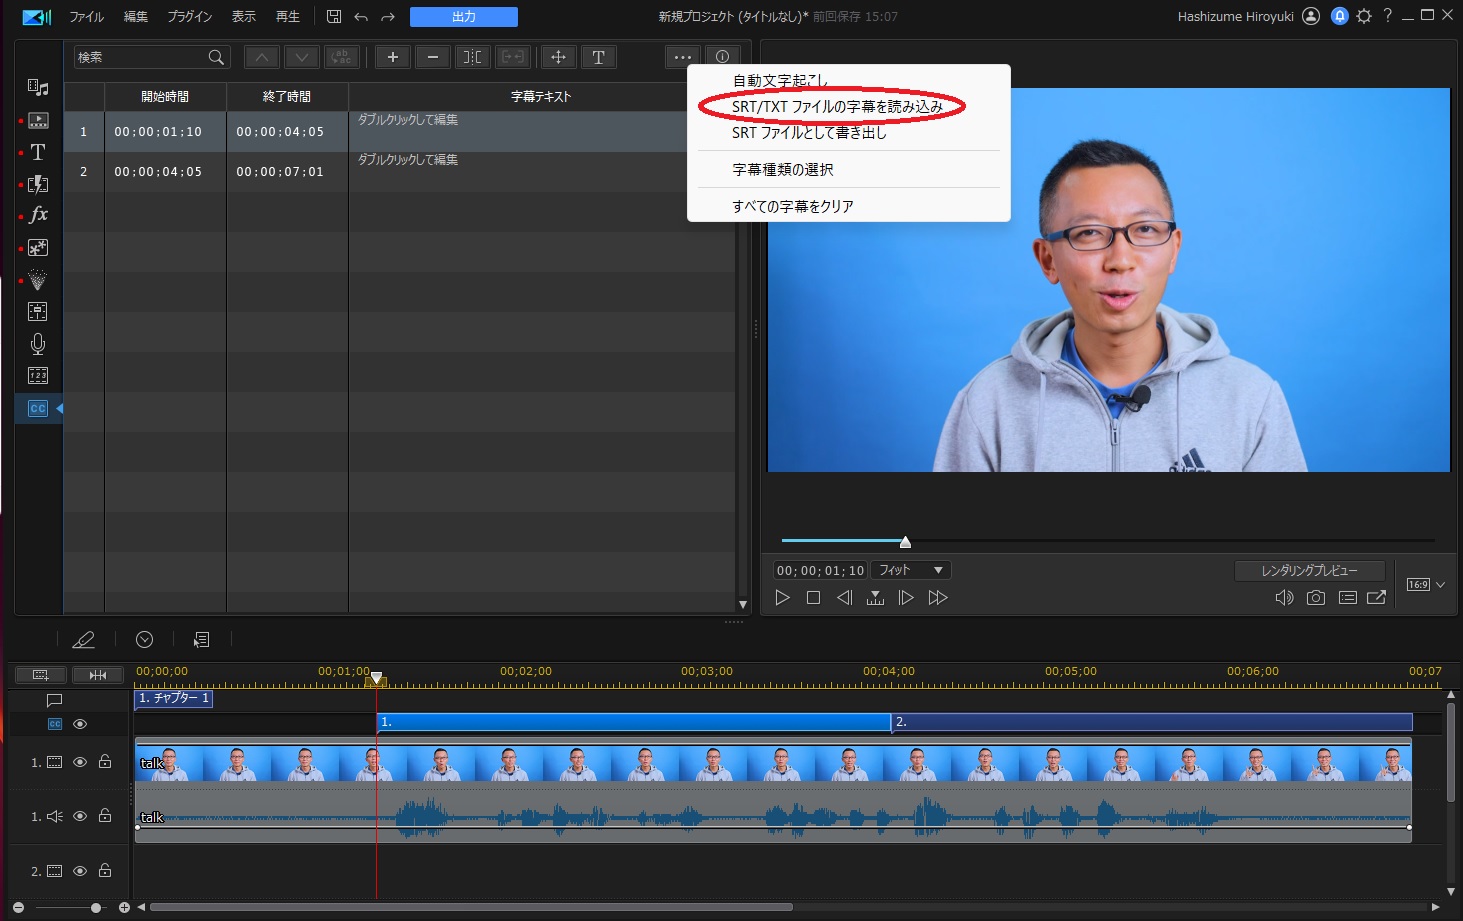Remove selected subtitle with minus button
Screen dimensions: 1463x921
click(x=433, y=57)
